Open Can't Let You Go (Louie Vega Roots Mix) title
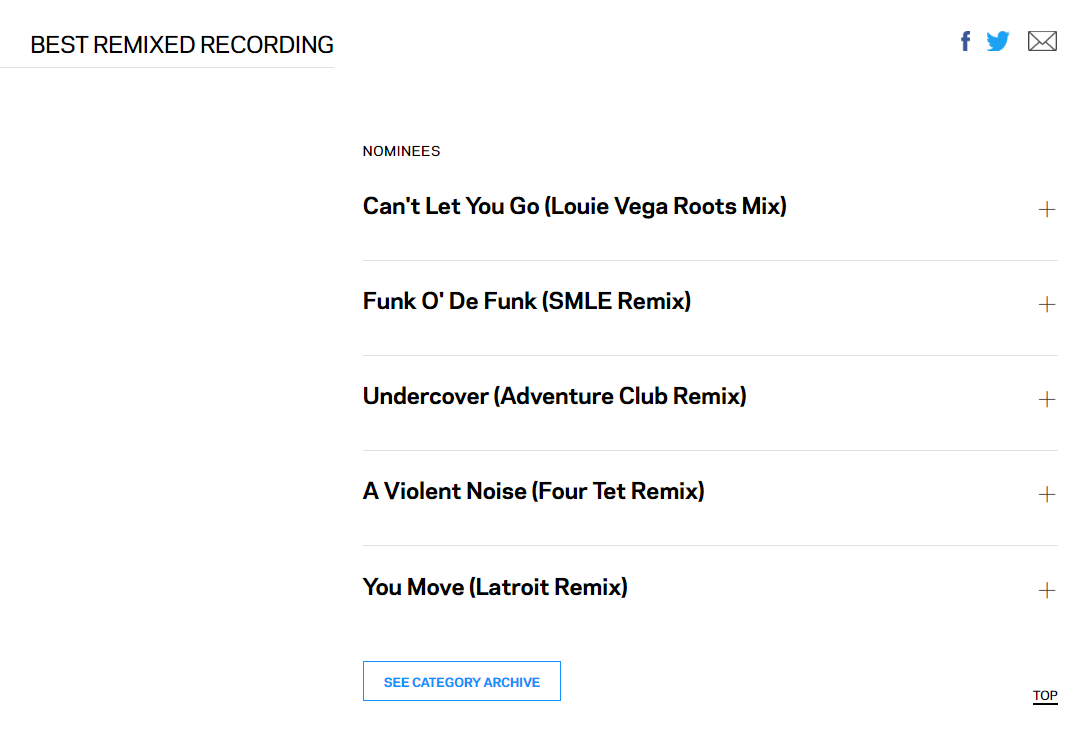Image resolution: width=1080 pixels, height=744 pixels. (574, 206)
